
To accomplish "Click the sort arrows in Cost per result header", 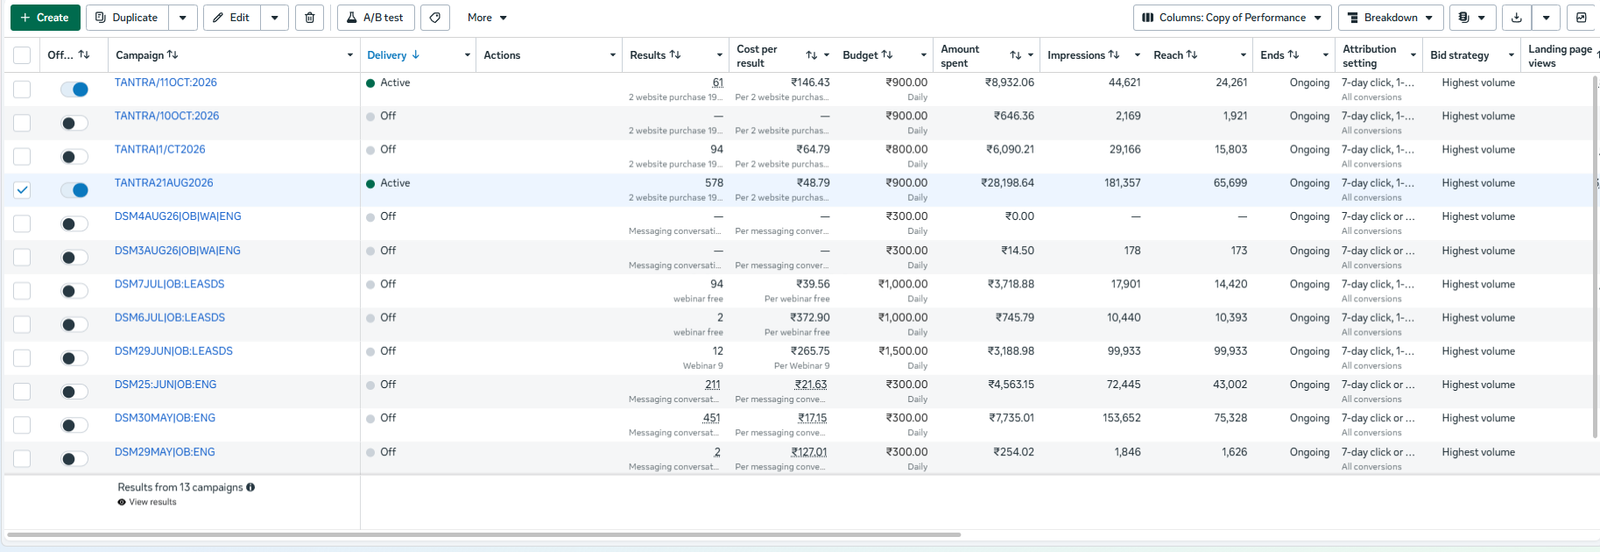I will (x=811, y=55).
